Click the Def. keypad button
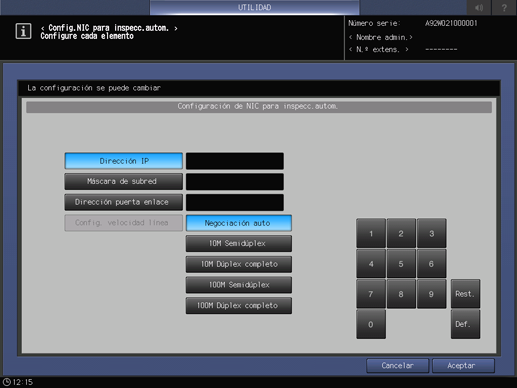This screenshot has width=517, height=388. (465, 324)
